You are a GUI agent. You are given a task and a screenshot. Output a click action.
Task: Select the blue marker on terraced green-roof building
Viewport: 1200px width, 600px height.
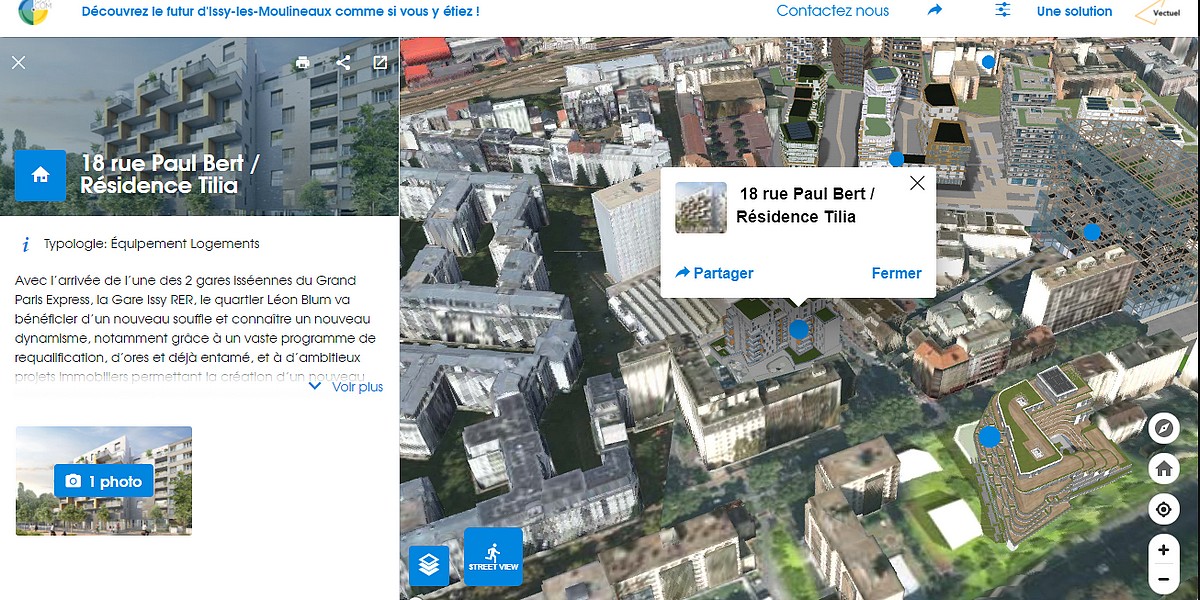click(x=989, y=437)
